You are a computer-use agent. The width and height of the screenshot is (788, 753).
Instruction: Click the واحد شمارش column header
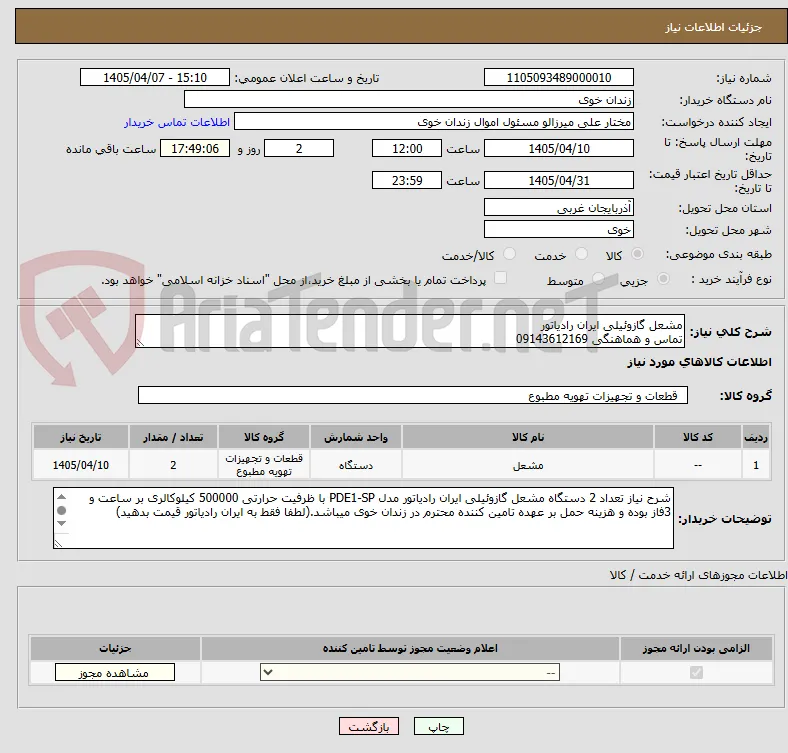pyautogui.click(x=356, y=437)
